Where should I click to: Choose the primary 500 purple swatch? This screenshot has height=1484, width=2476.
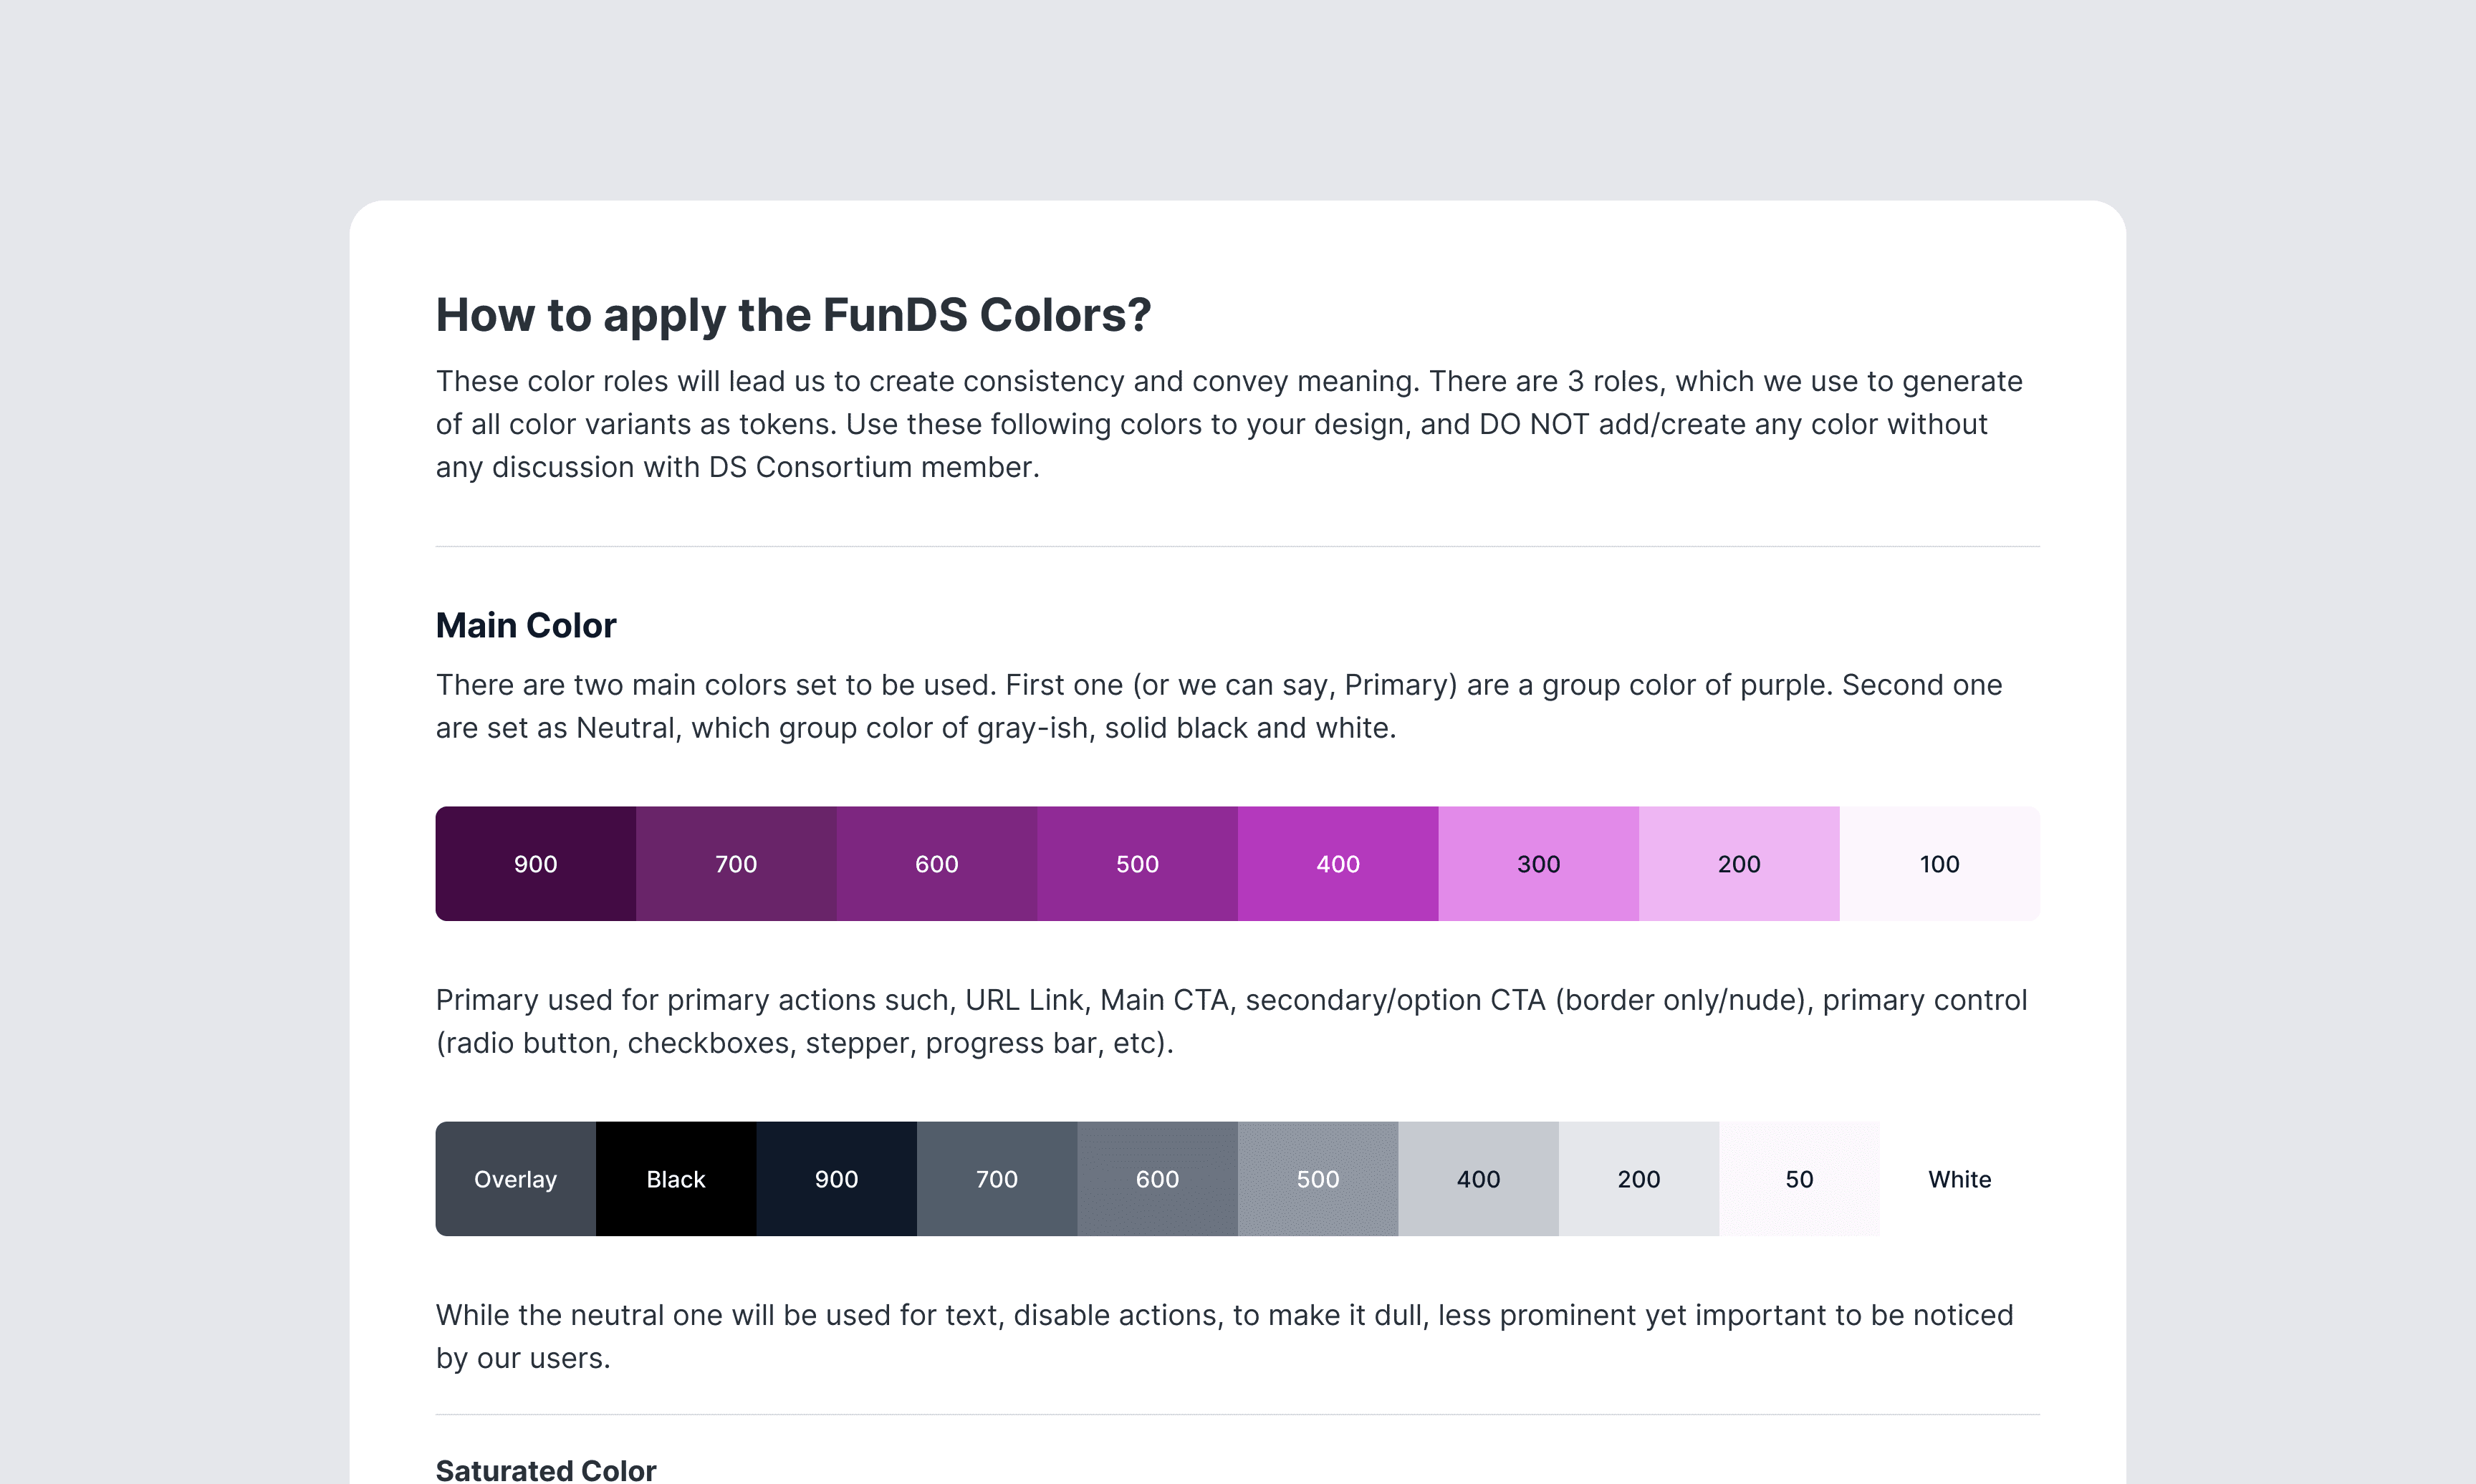(x=1137, y=864)
